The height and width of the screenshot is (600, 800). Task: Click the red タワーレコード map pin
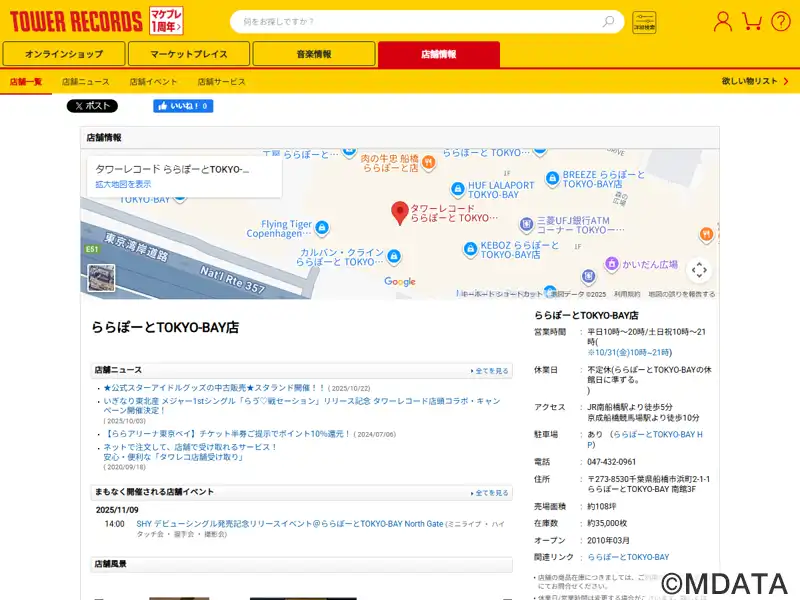click(399, 213)
